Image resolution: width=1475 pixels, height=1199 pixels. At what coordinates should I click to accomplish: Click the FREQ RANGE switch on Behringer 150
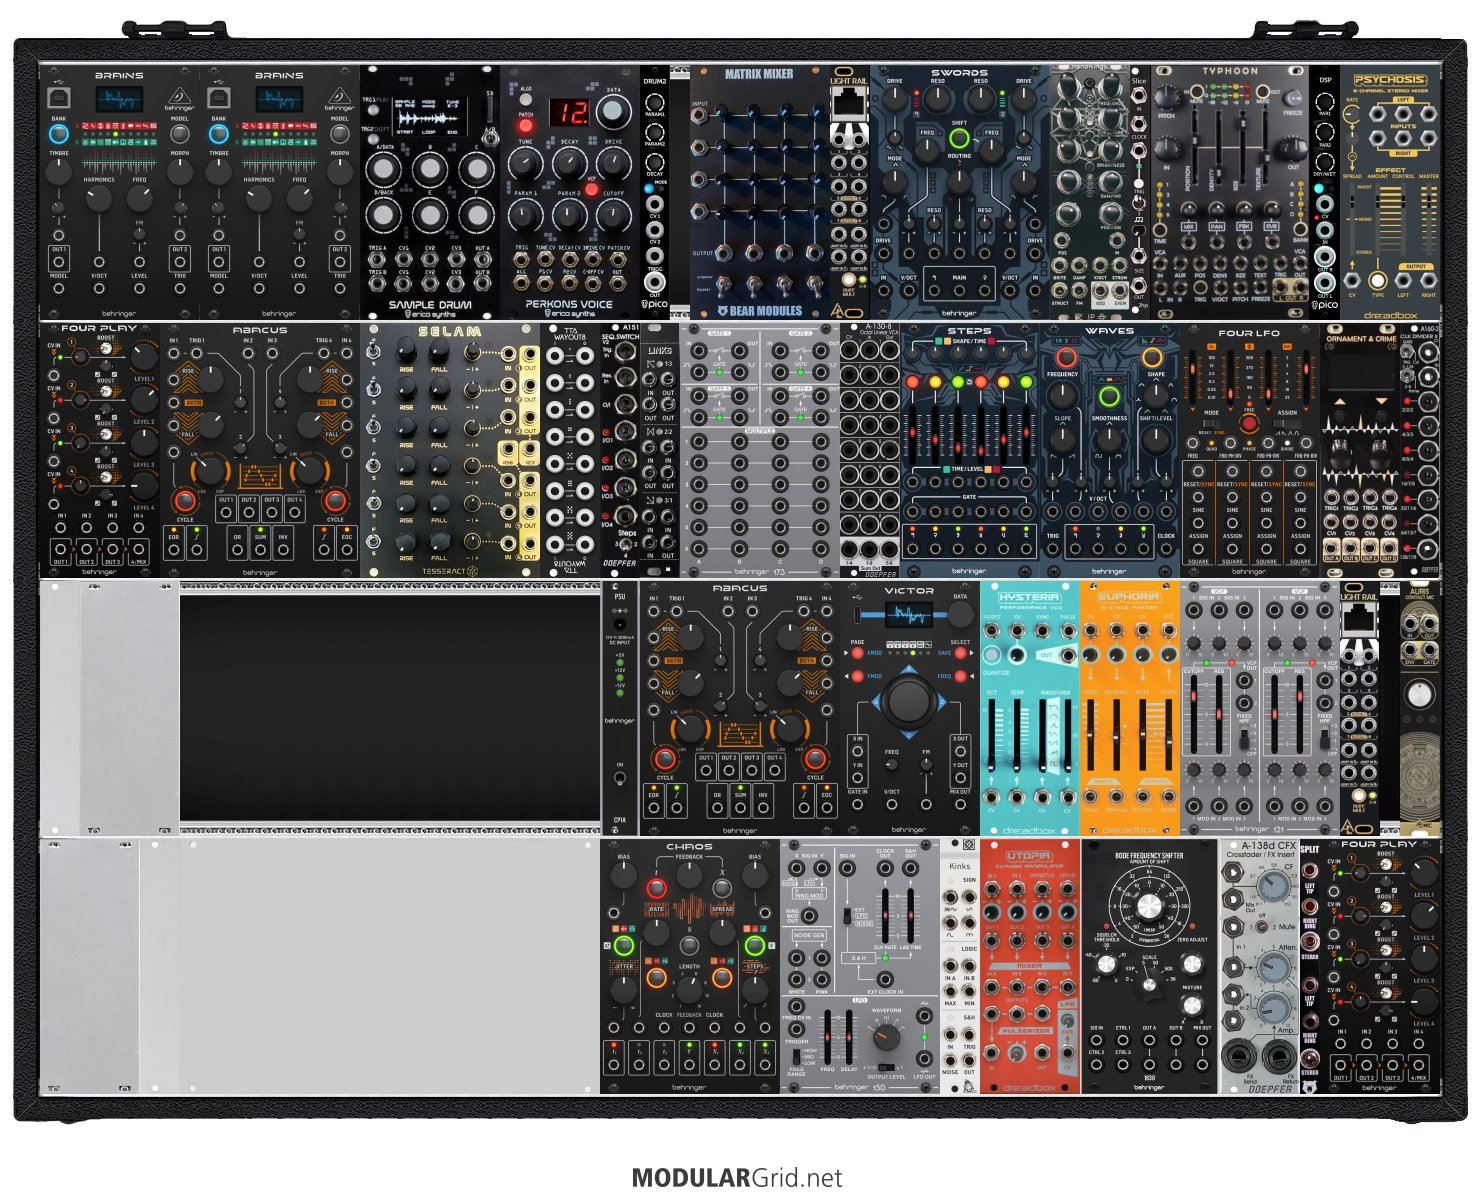coord(798,1055)
